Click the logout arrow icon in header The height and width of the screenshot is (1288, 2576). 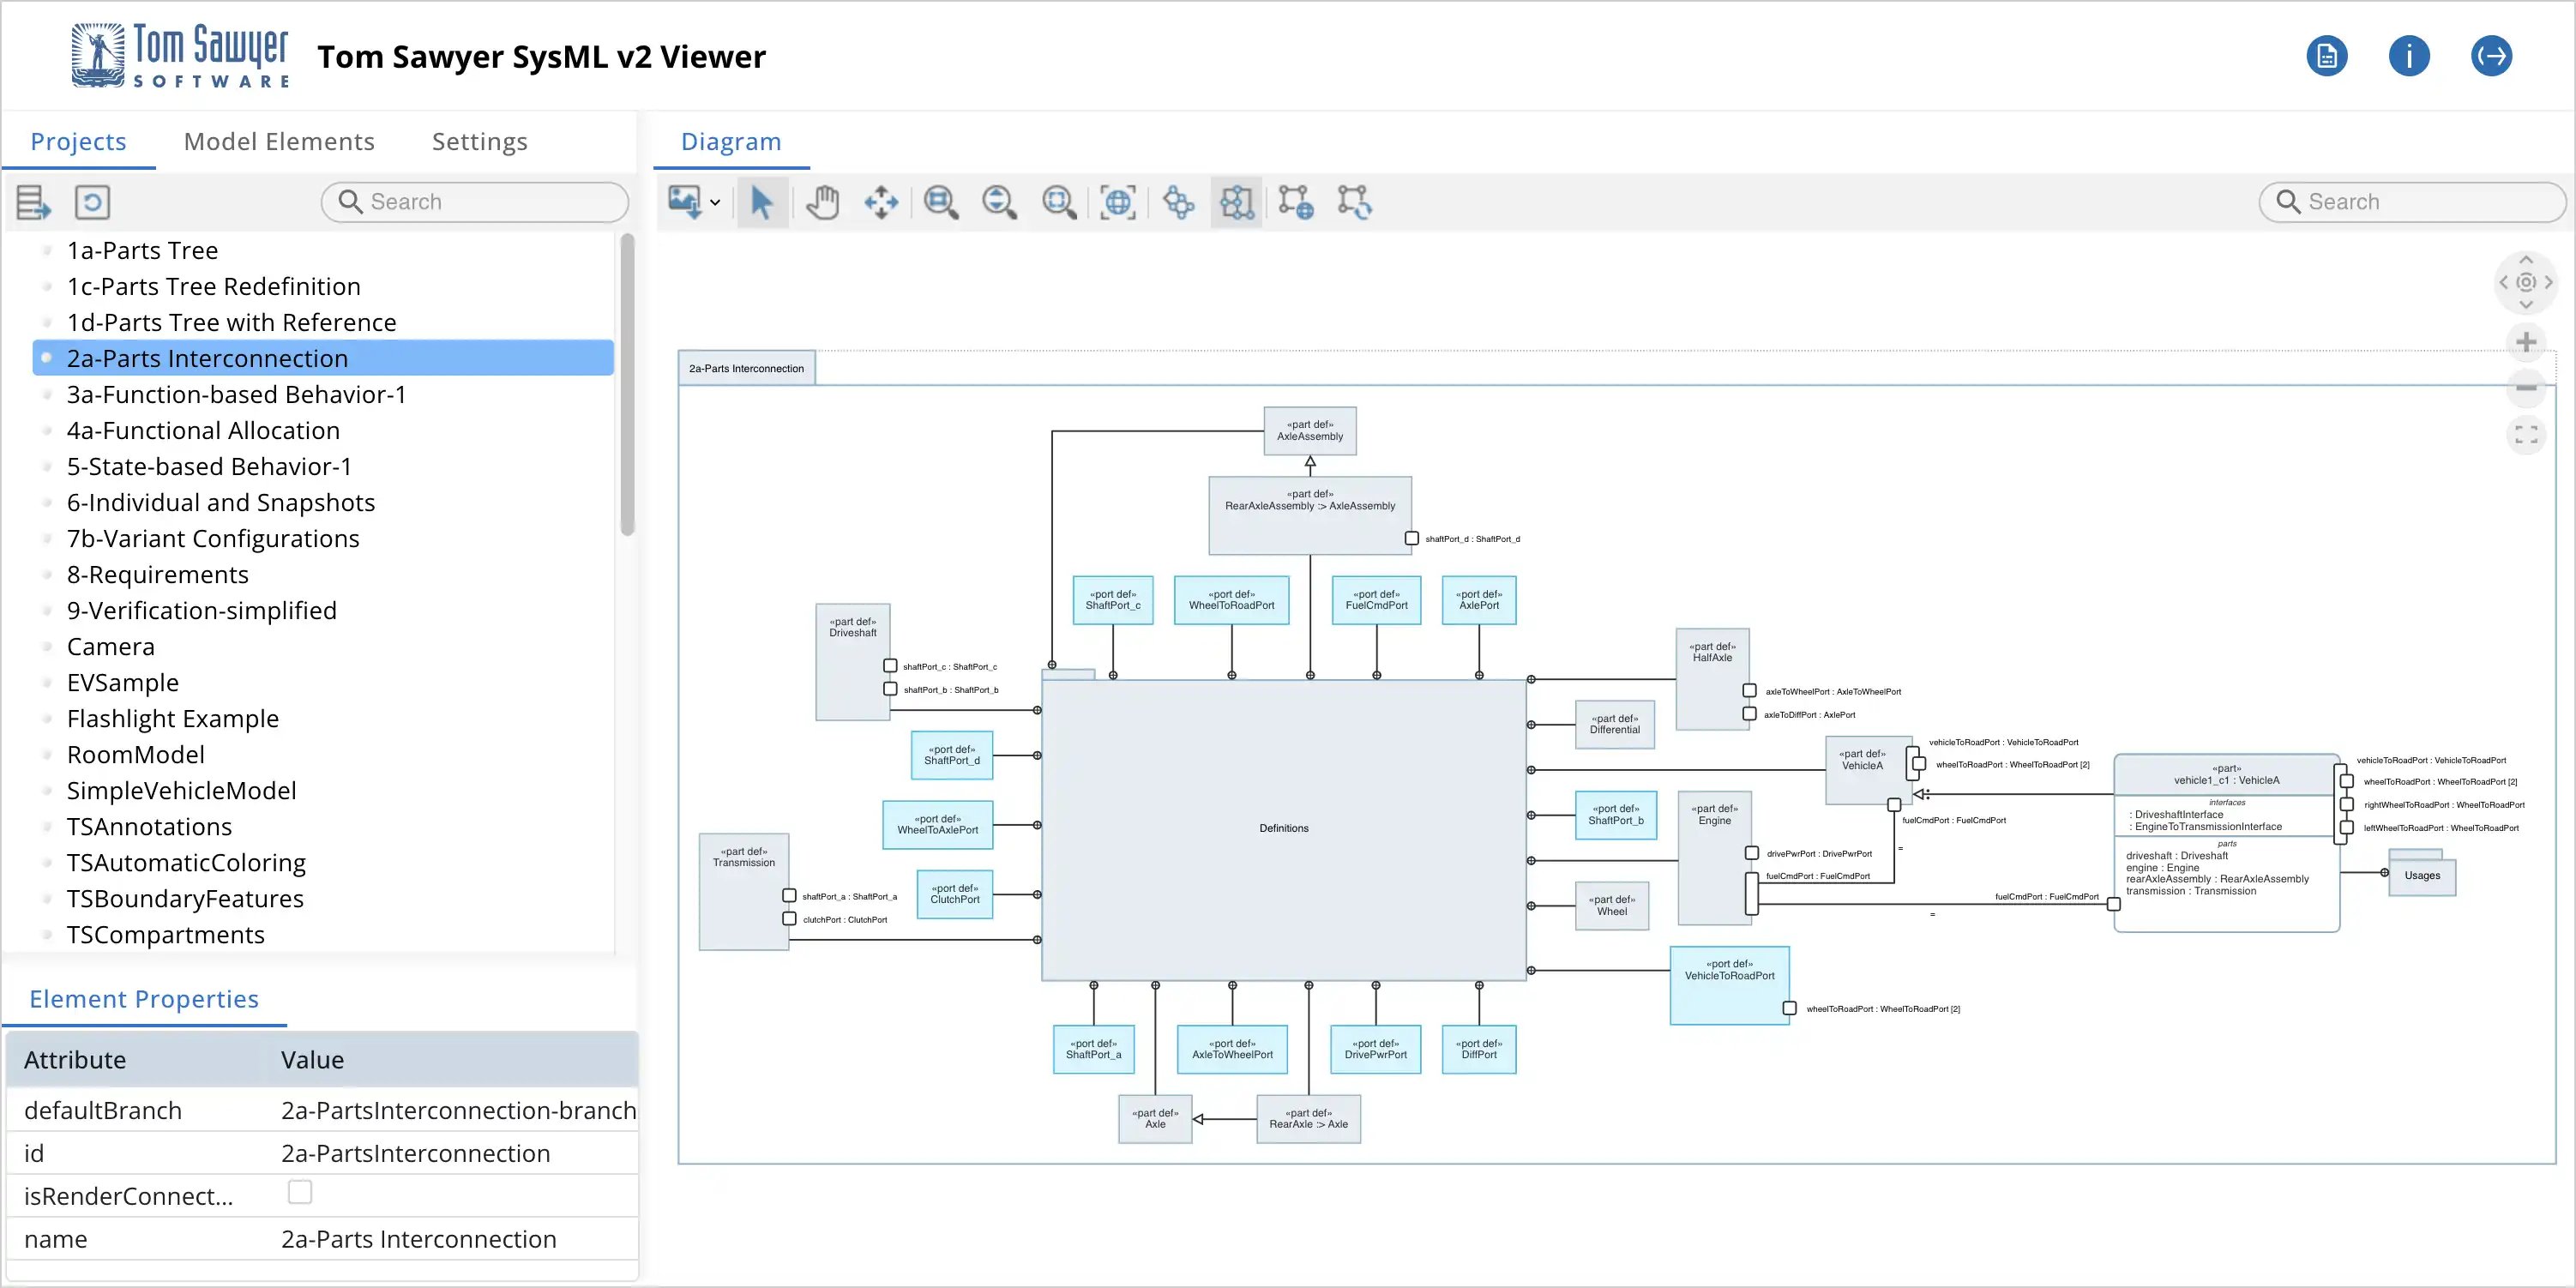click(x=2491, y=56)
